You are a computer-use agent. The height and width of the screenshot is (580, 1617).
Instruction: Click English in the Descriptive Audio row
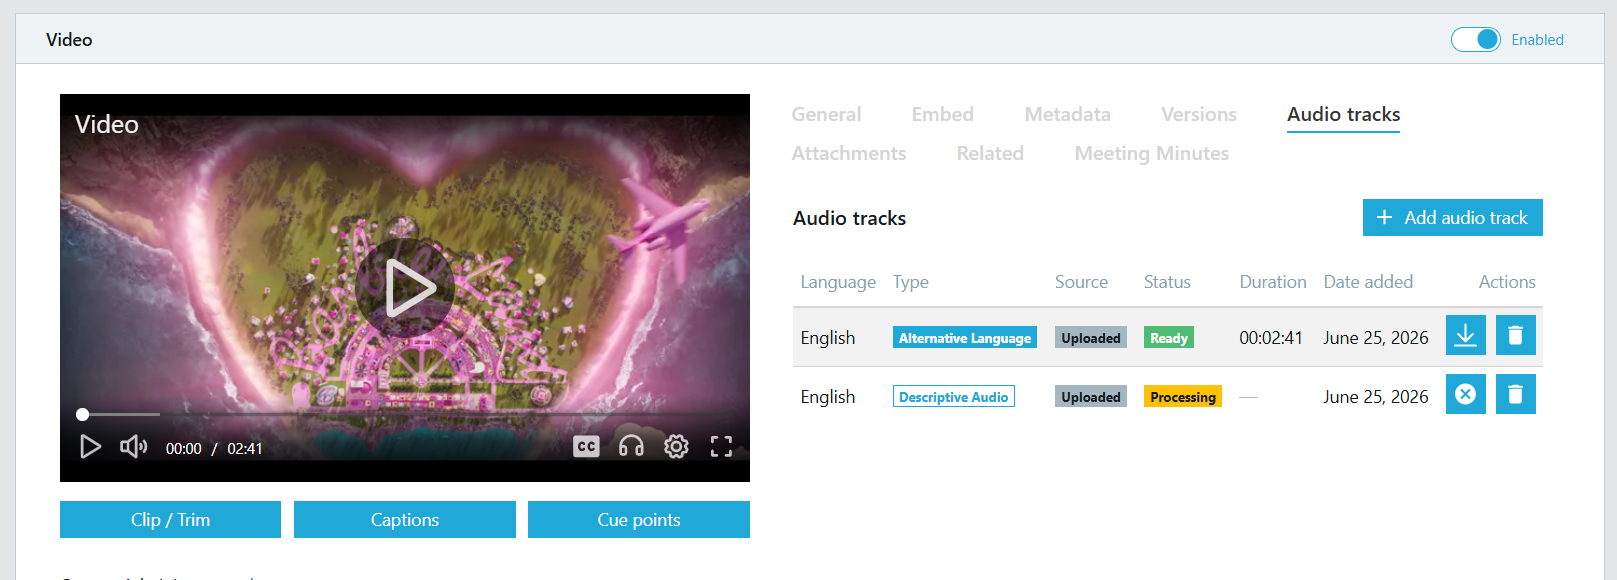(x=828, y=397)
